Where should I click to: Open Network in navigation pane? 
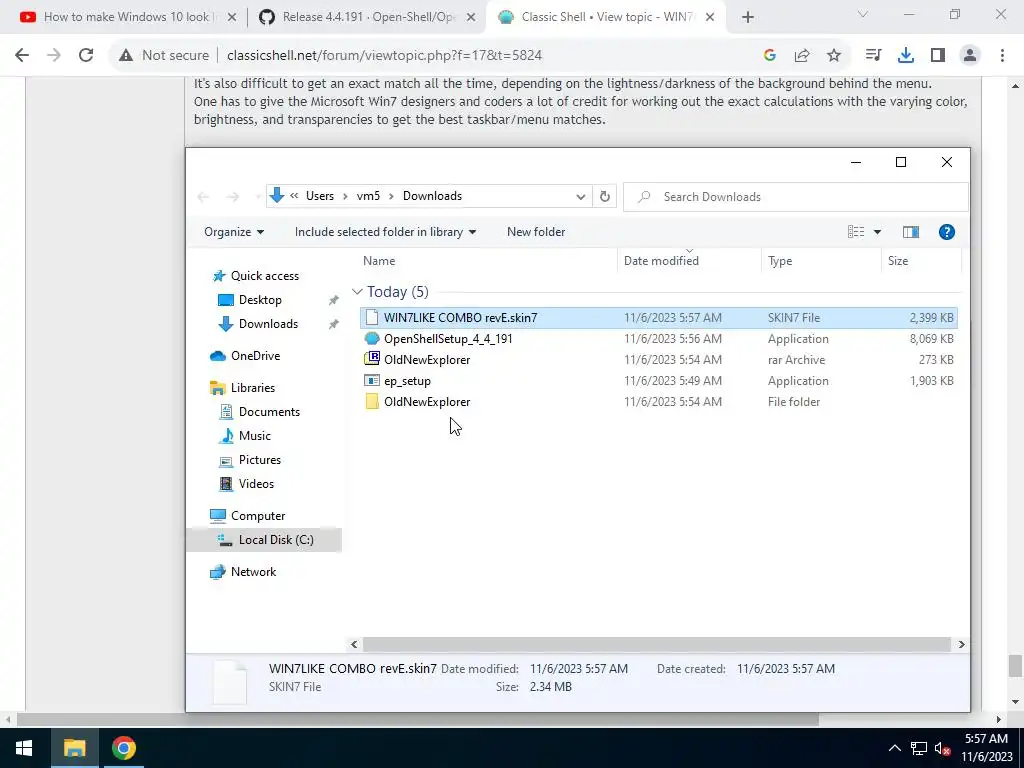253,572
